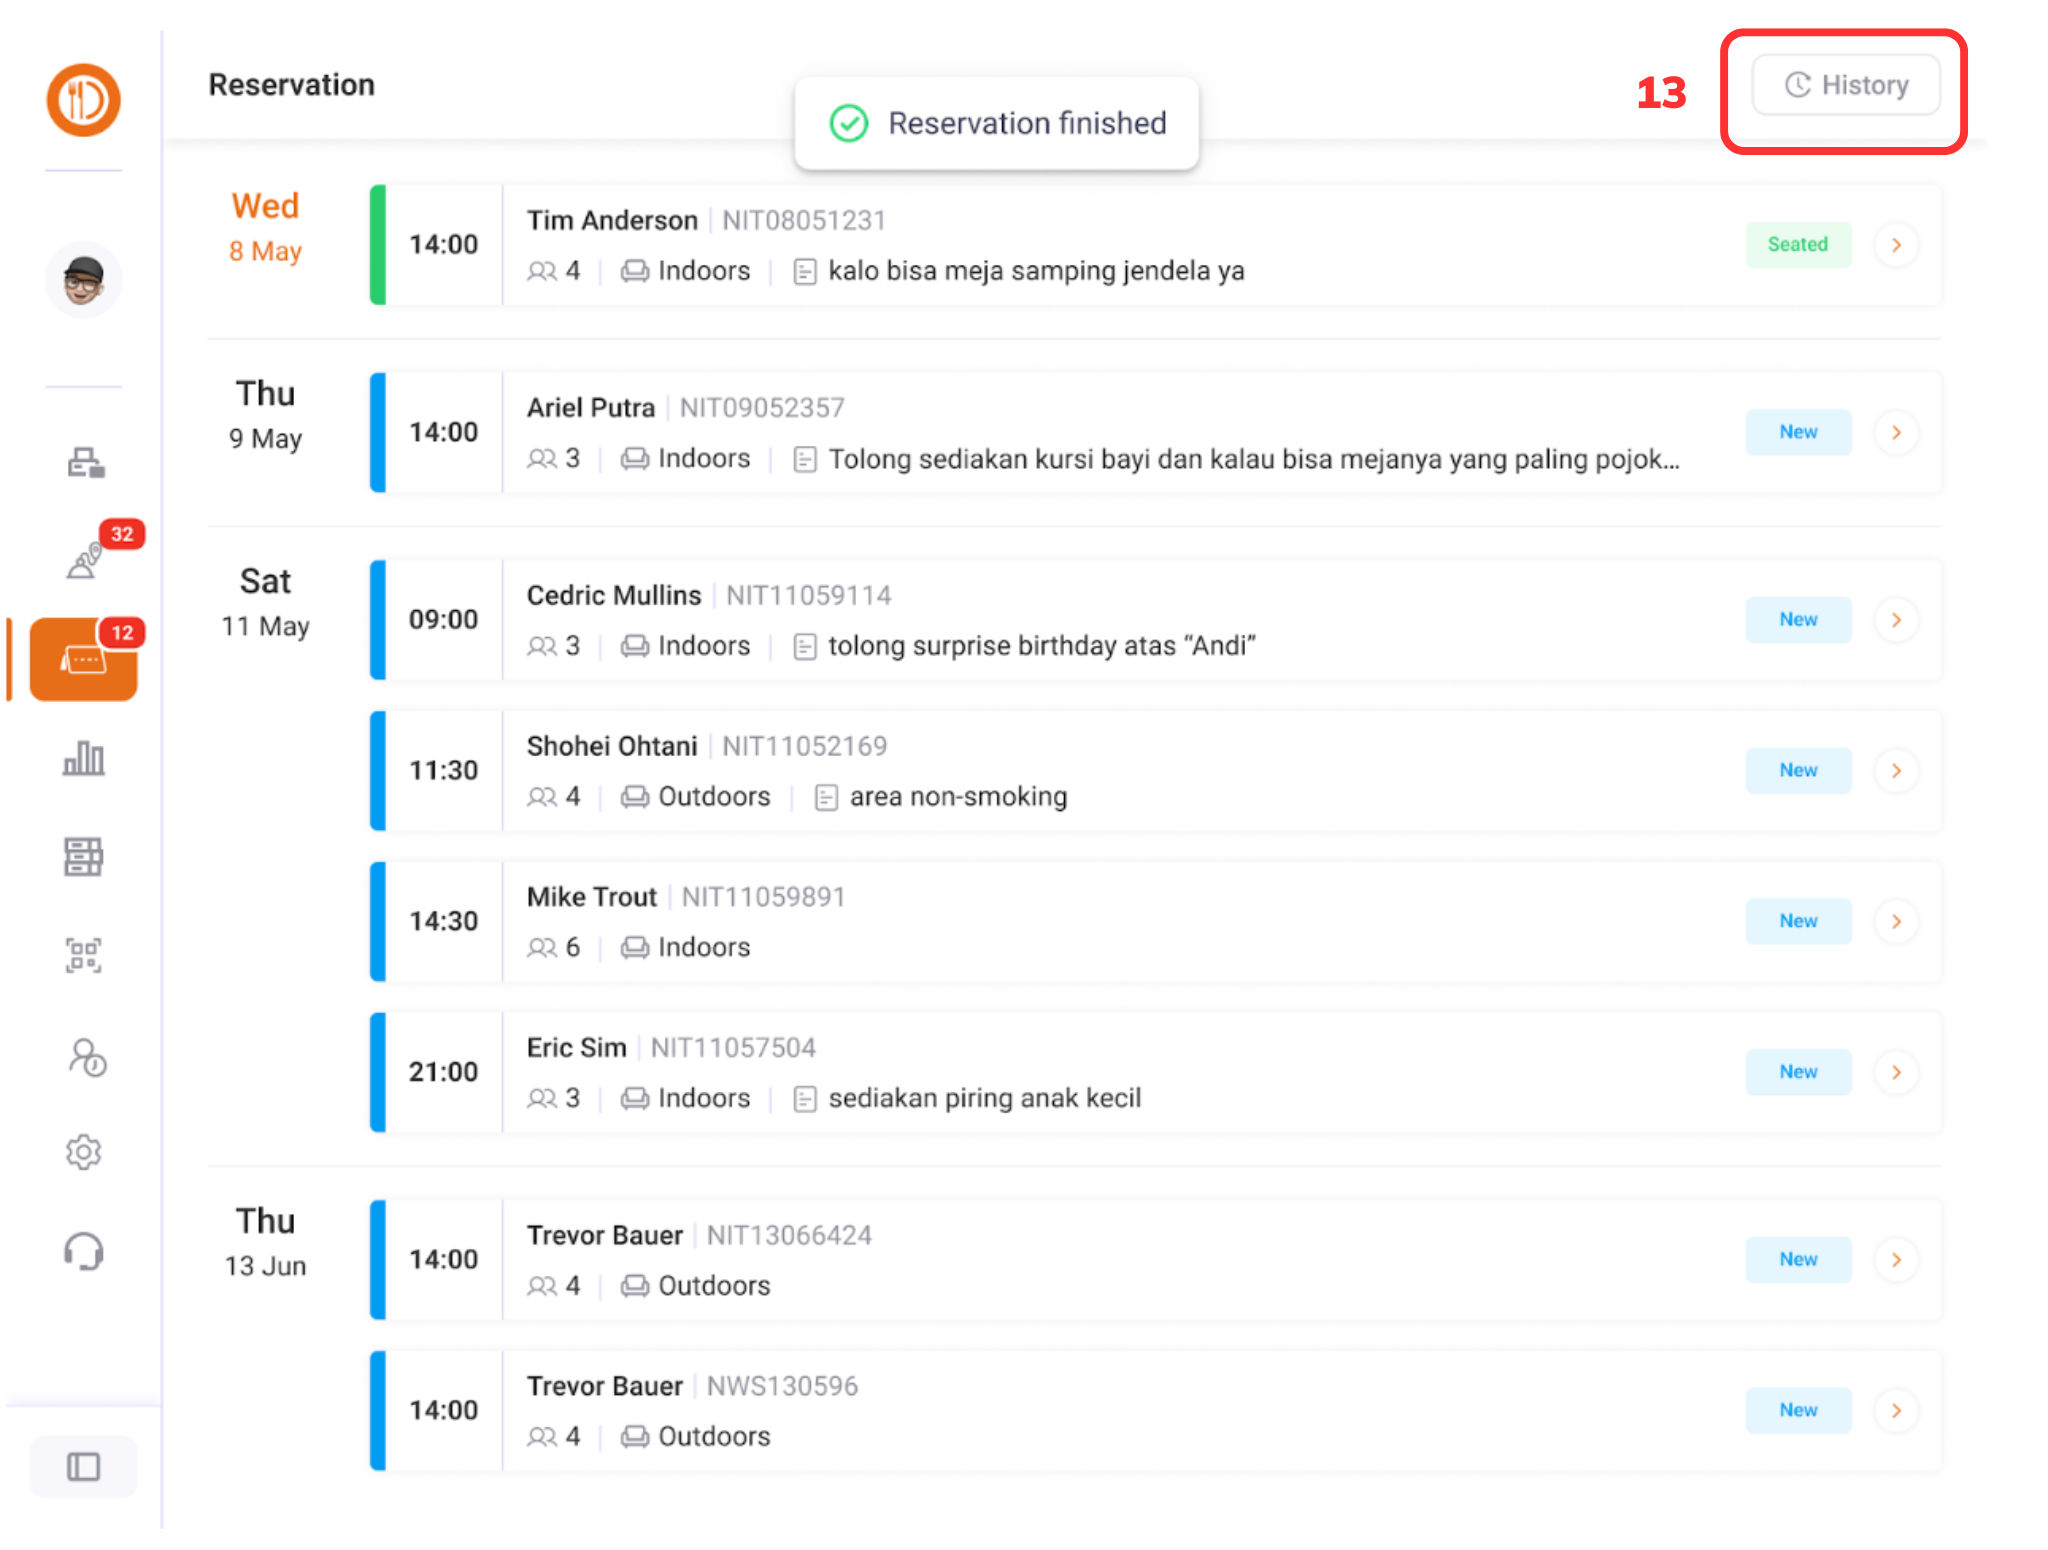Open the History panel
Viewport: 2048px width, 1550px height.
tap(1845, 86)
